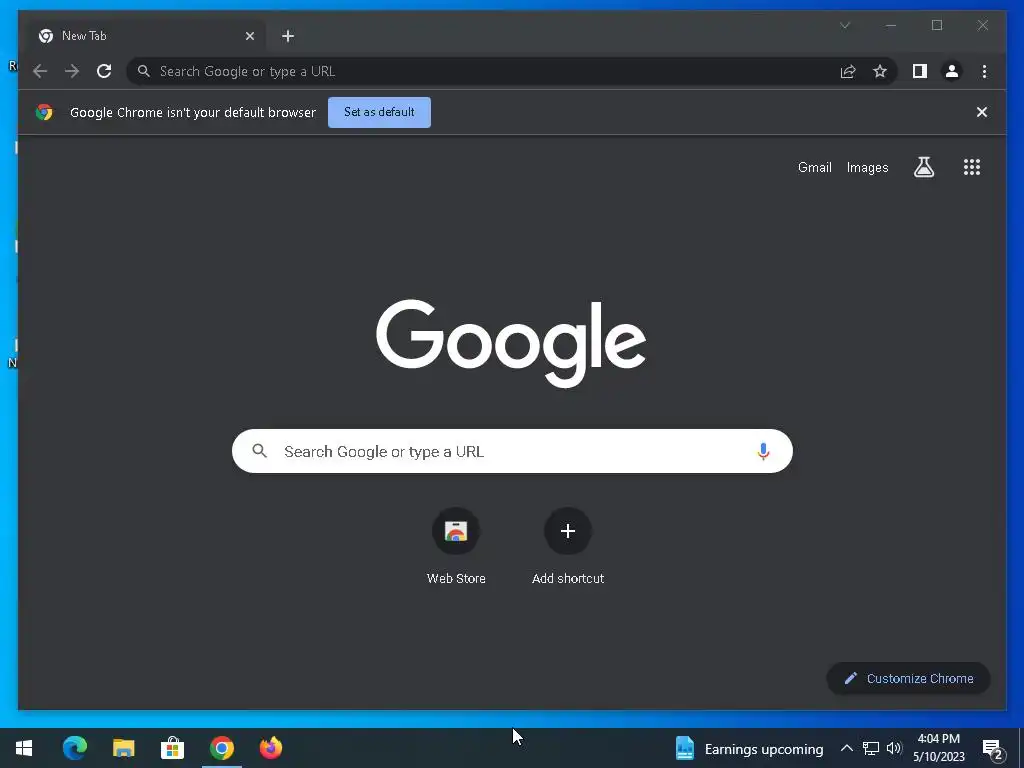This screenshot has height=768, width=1024.
Task: Share this page icon in address bar
Action: 848,71
